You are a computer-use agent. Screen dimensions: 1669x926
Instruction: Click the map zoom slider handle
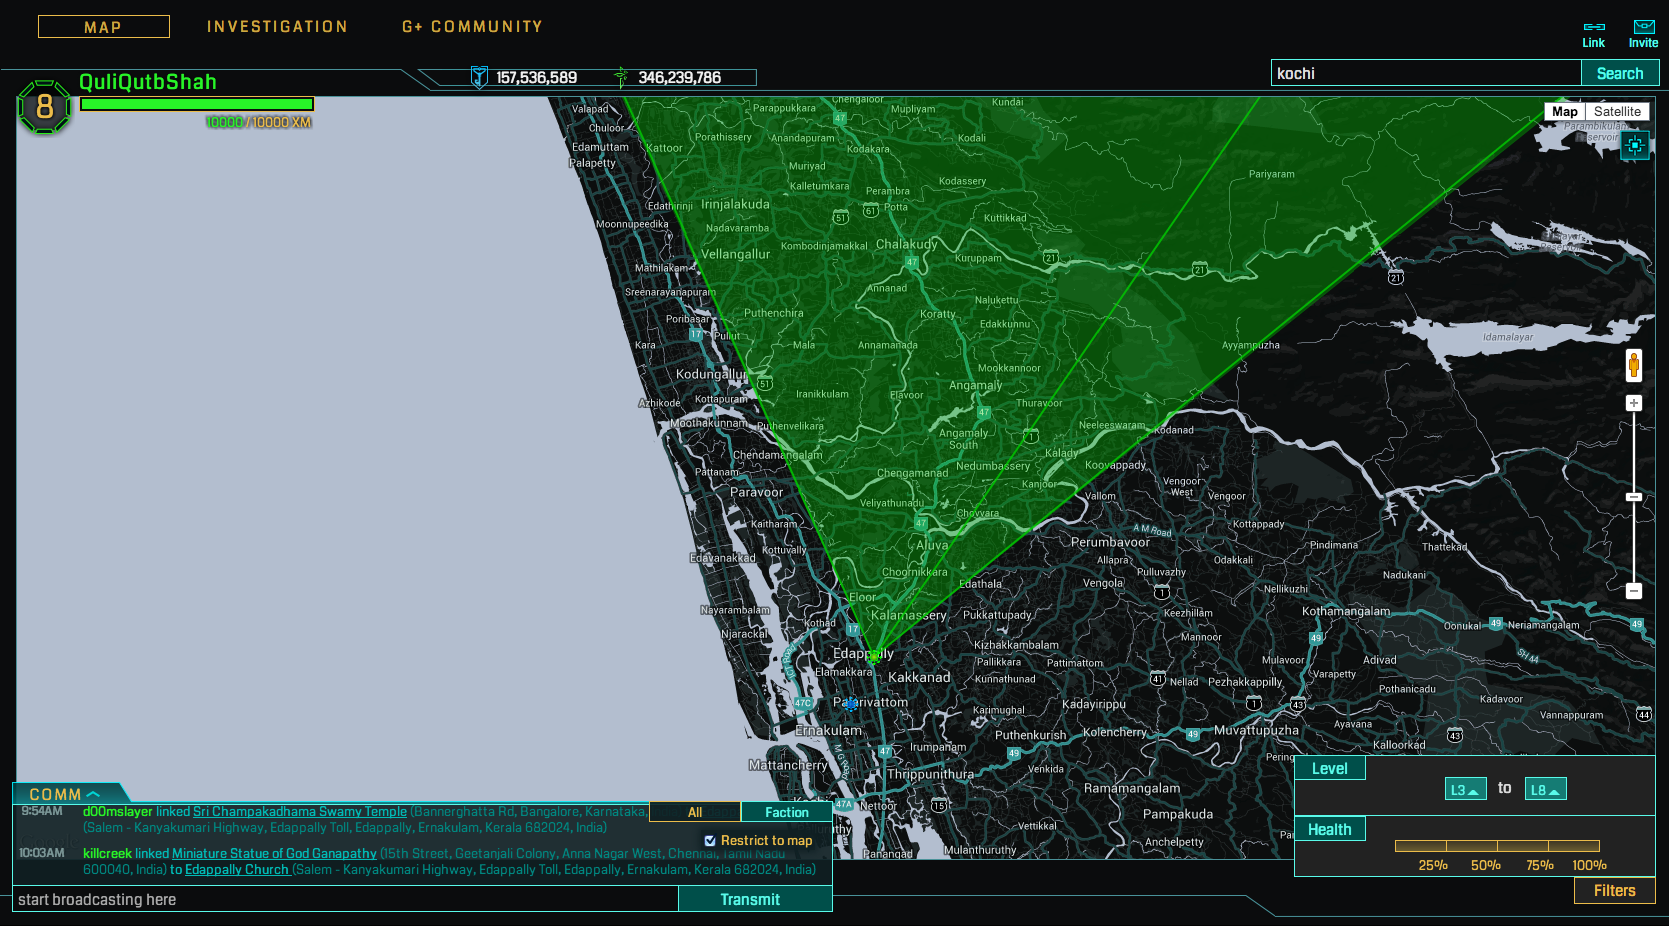pyautogui.click(x=1634, y=497)
